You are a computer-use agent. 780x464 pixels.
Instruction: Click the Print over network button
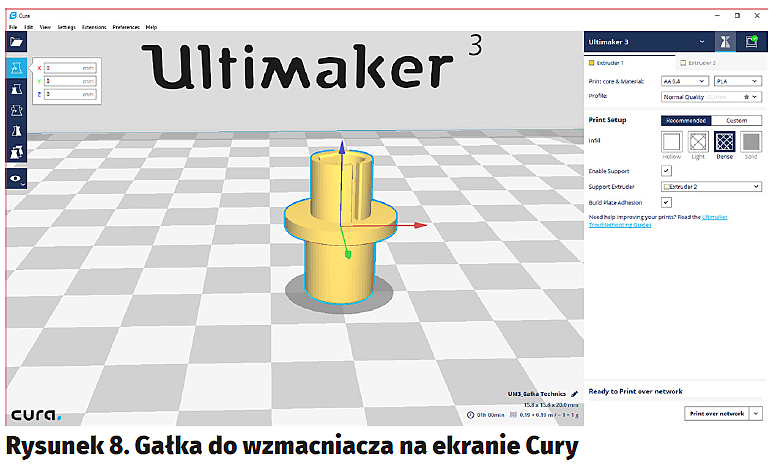pyautogui.click(x=717, y=413)
